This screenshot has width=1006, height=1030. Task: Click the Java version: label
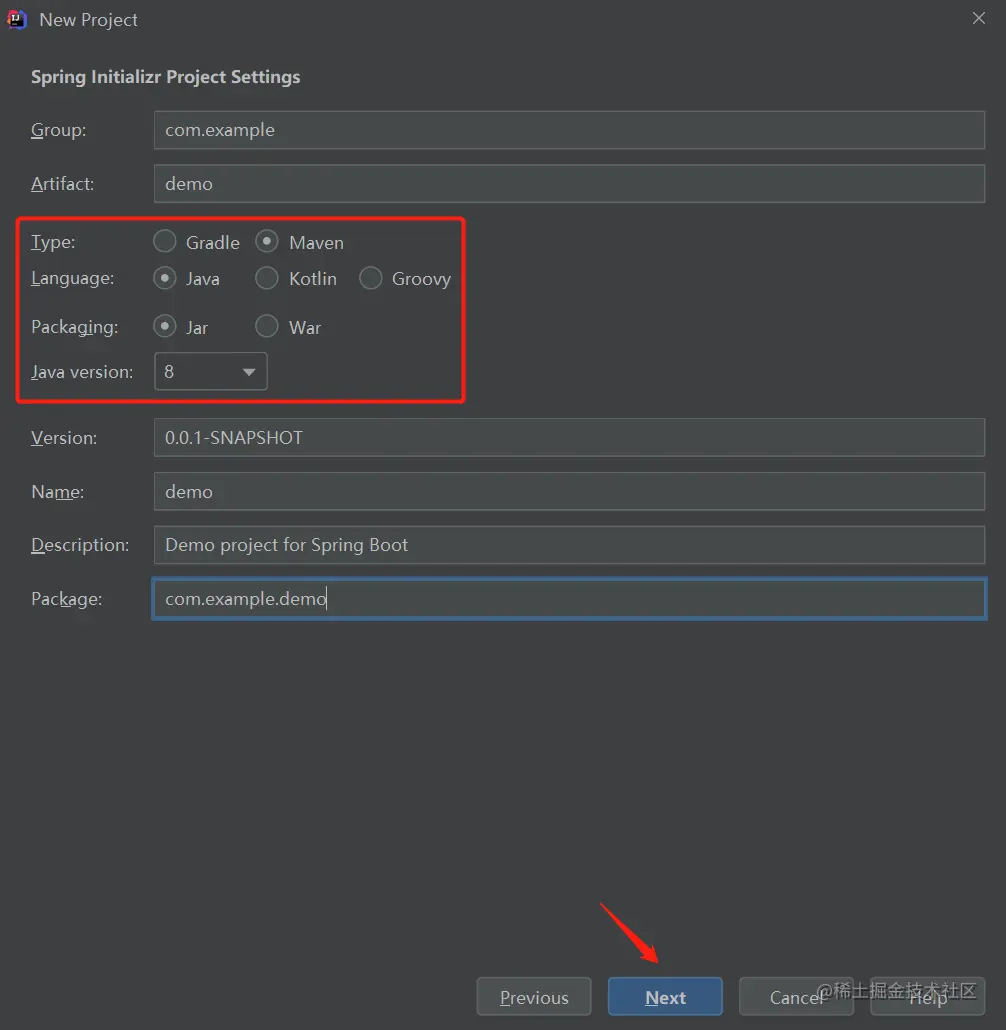(82, 372)
